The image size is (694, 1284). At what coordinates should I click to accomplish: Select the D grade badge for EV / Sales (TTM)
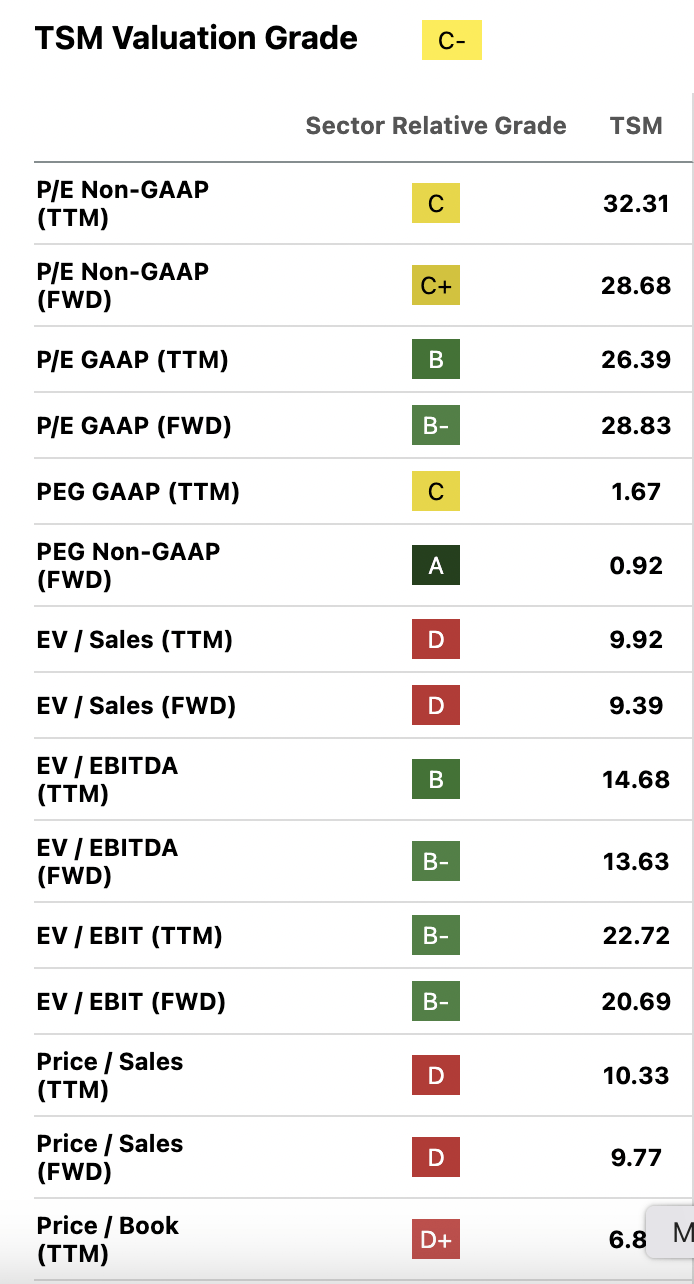(435, 640)
